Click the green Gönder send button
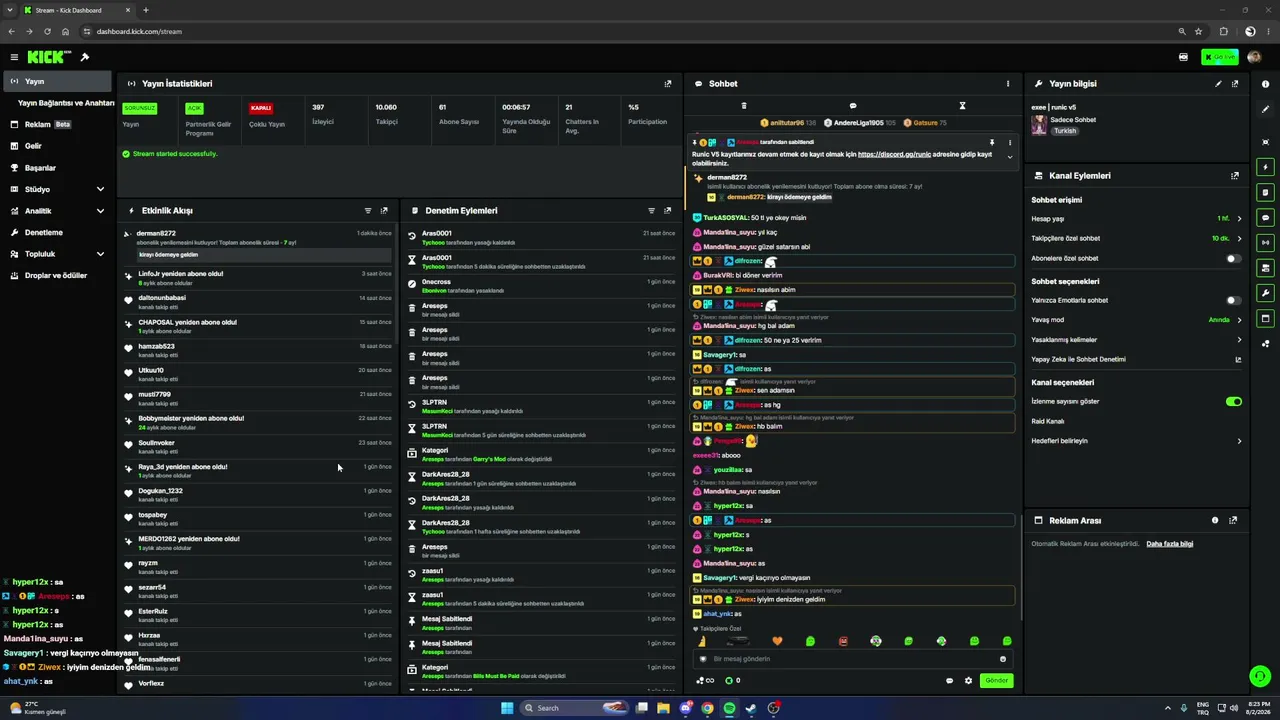Image resolution: width=1280 pixels, height=720 pixels. 997,681
